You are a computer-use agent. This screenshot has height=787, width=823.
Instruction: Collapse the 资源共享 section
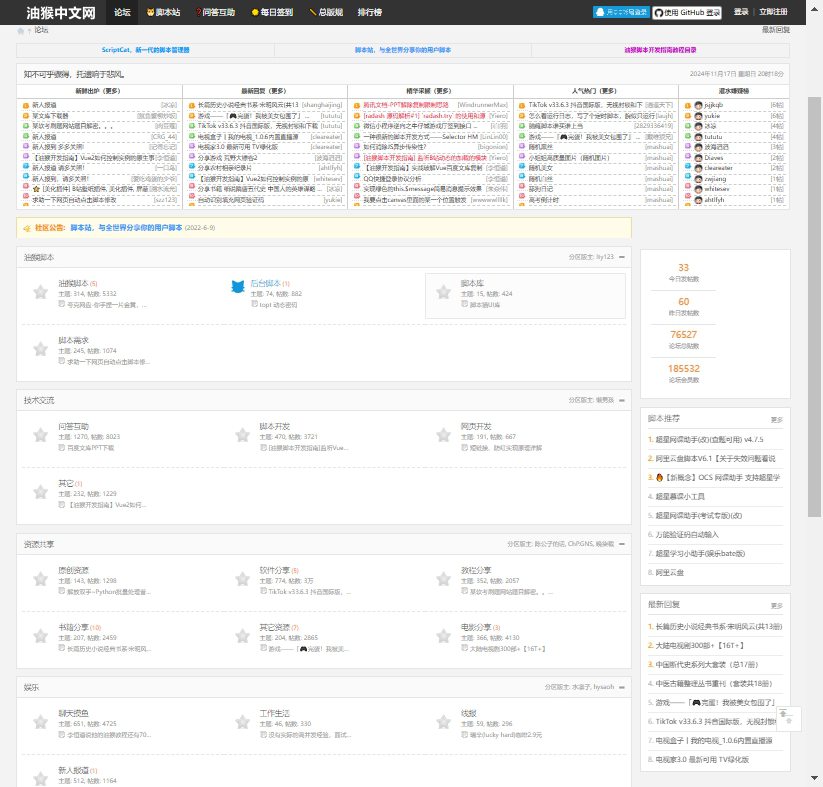621,545
